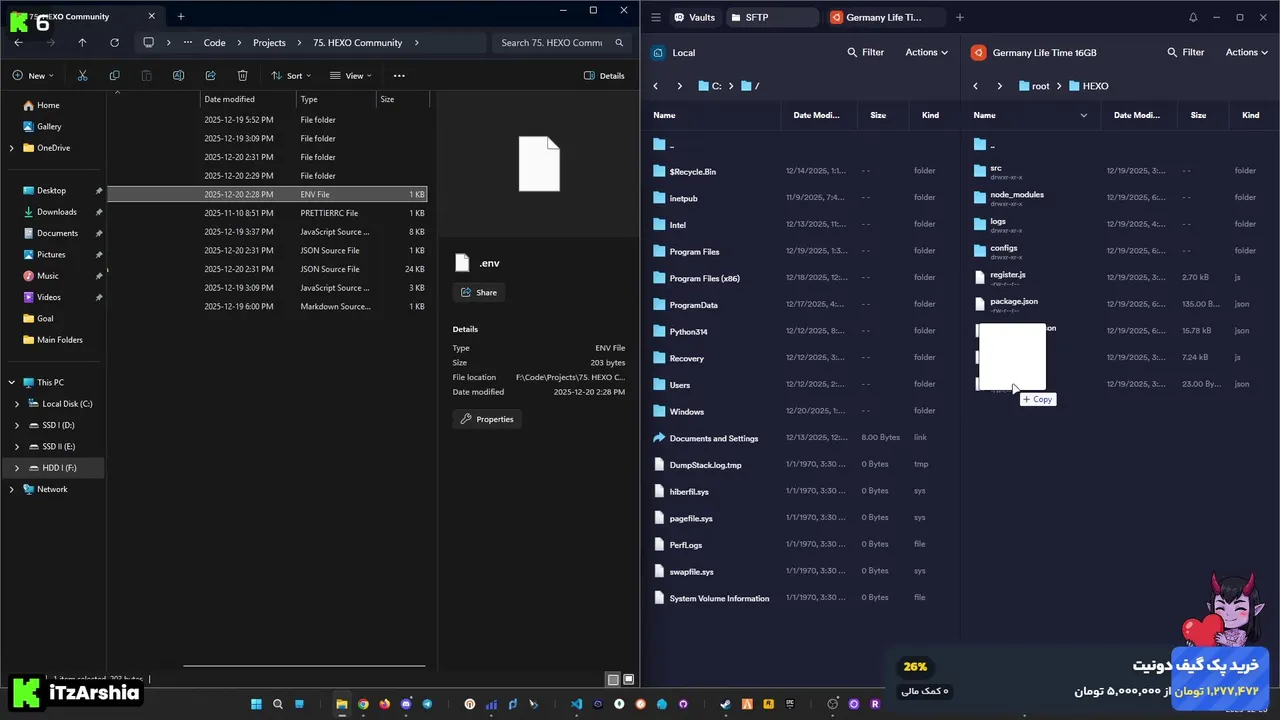The height and width of the screenshot is (720, 1280).
Task: Open Windows taskbar search
Action: pos(278,704)
